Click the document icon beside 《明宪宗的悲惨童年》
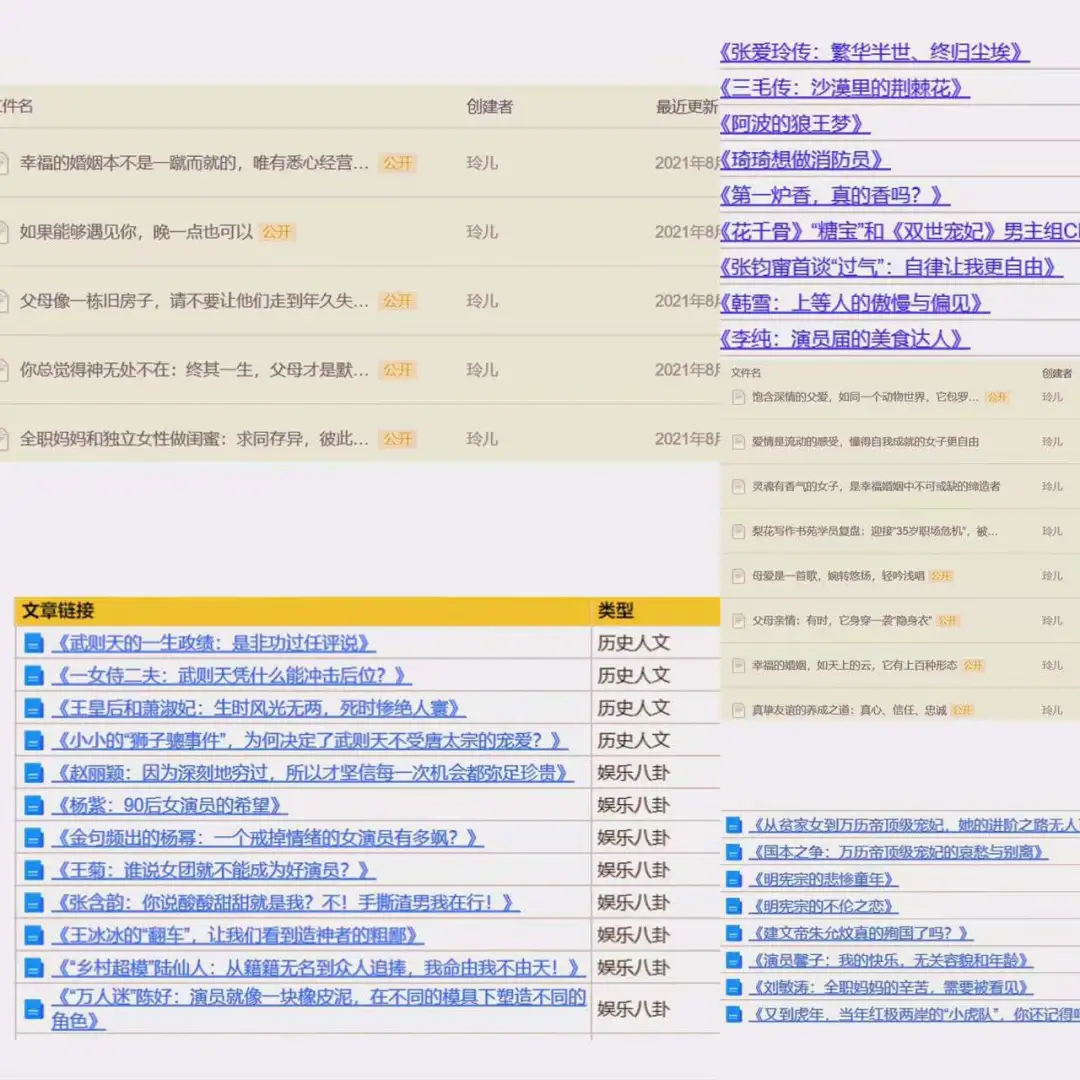The height and width of the screenshot is (1080, 1080). 734,880
